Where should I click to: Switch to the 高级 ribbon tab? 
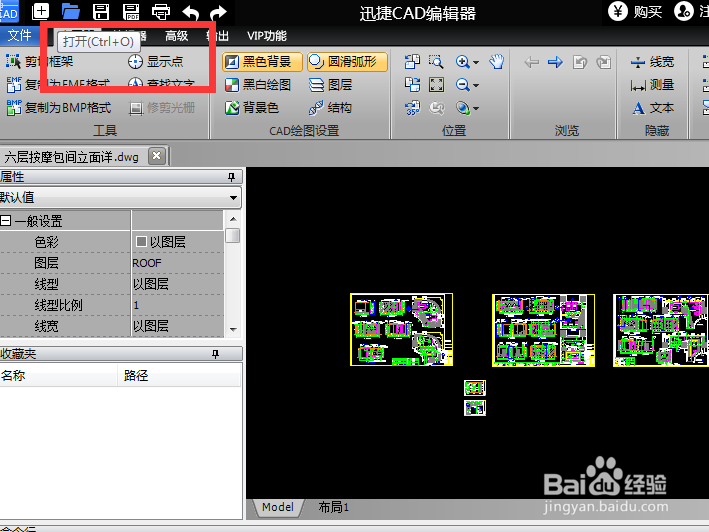pos(176,36)
